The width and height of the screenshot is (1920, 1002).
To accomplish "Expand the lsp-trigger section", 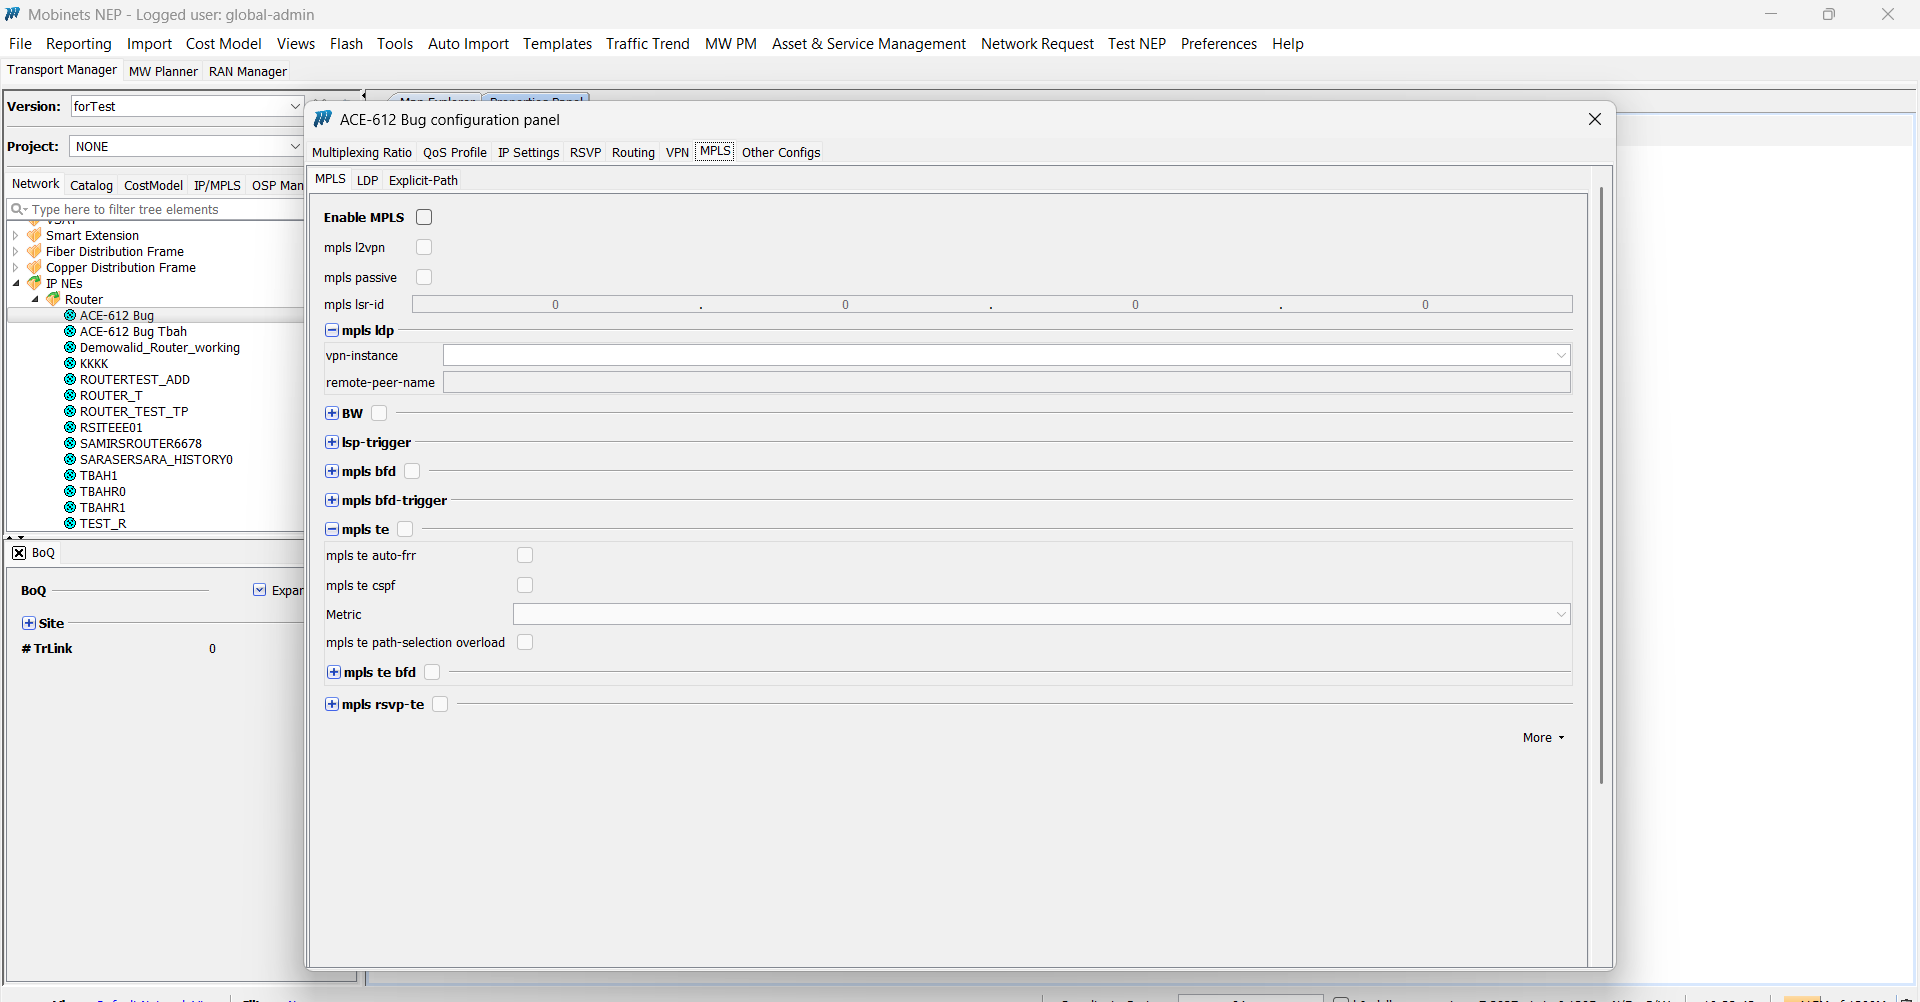I will click(x=332, y=443).
